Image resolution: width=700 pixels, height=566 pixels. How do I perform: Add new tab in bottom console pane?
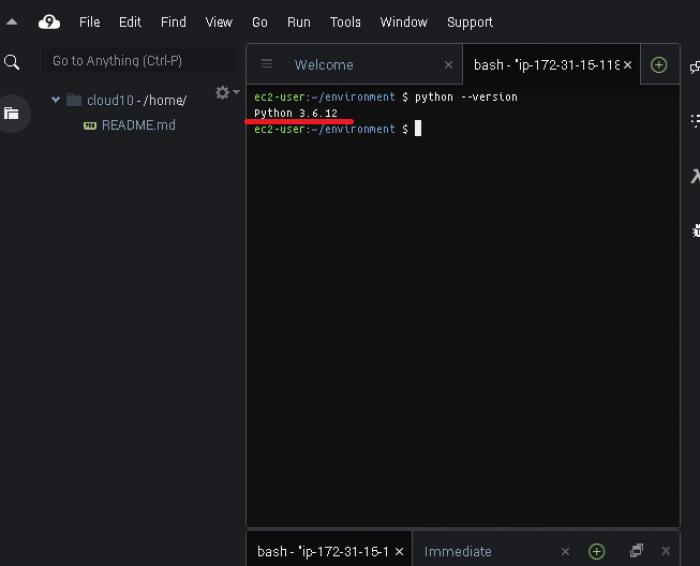point(597,551)
